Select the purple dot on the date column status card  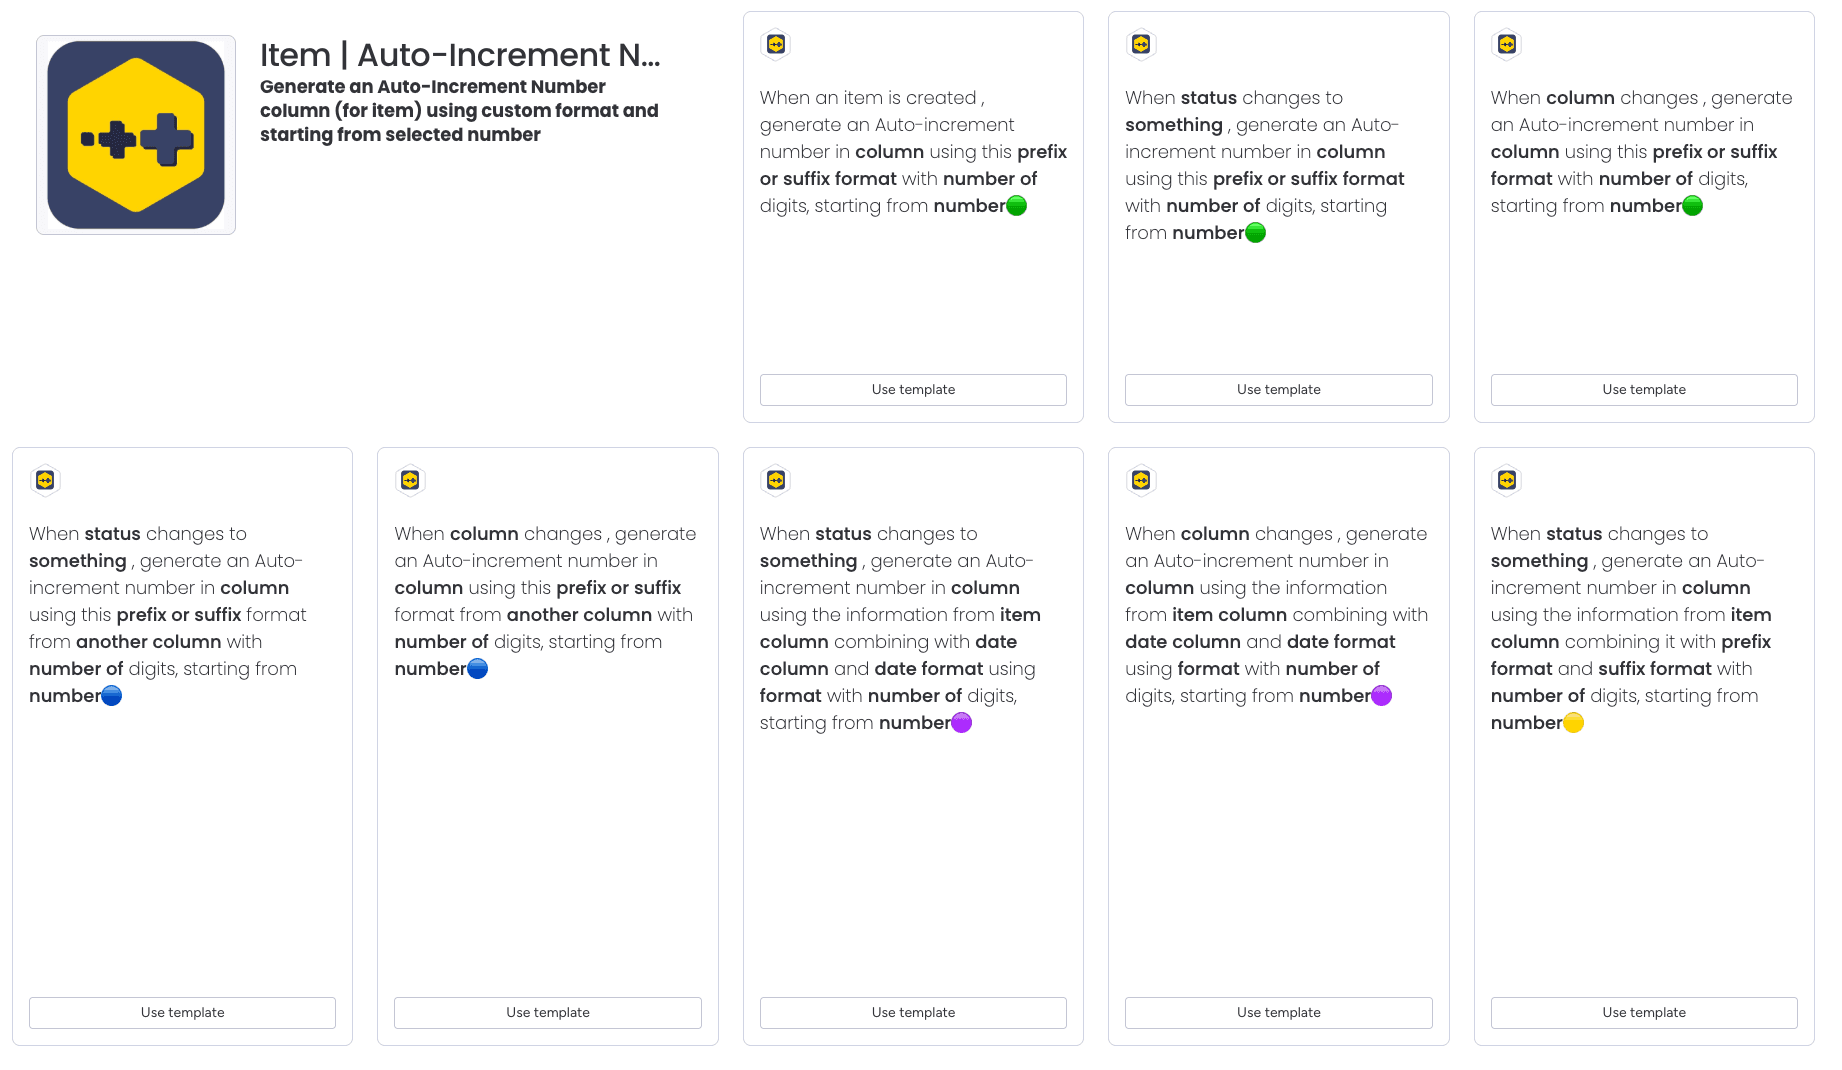[x=960, y=722]
